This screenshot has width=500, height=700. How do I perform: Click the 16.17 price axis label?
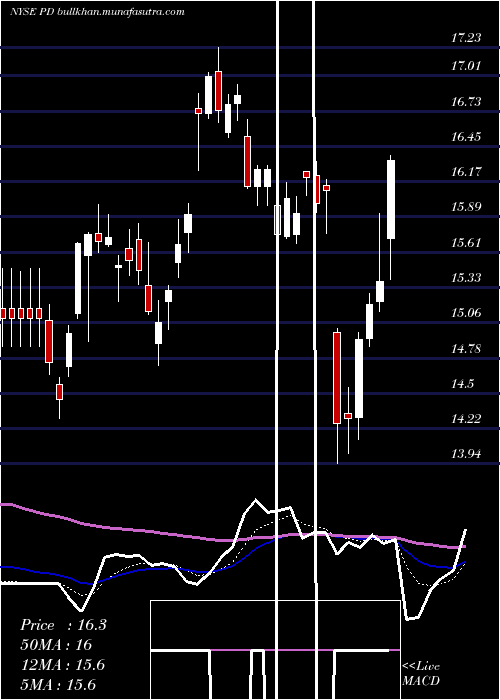[466, 171]
